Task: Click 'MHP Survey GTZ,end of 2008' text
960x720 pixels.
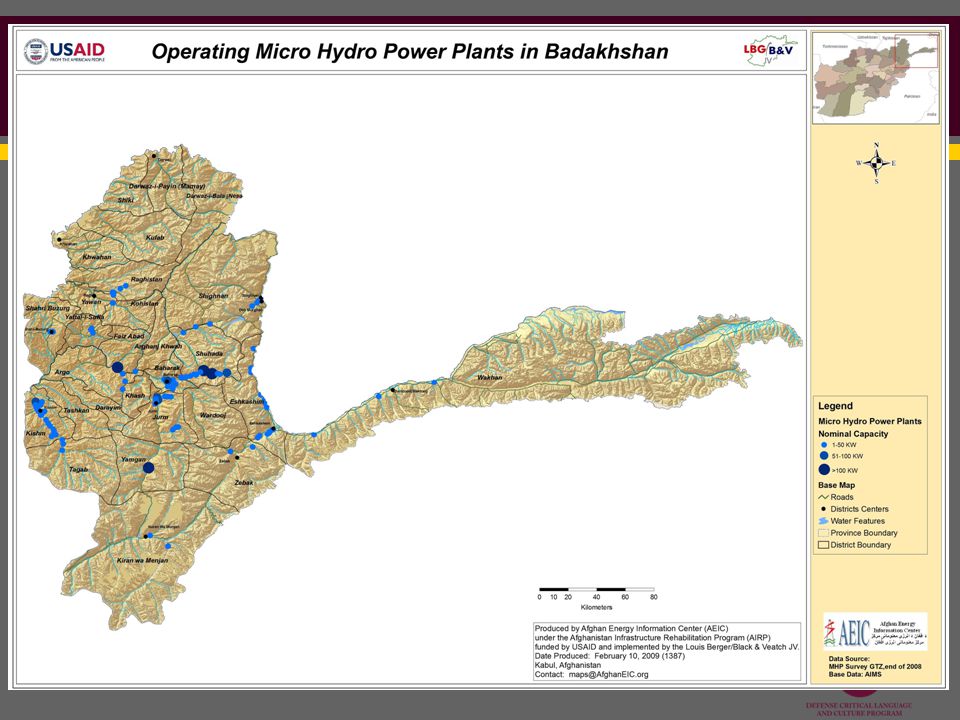Action: [875, 667]
